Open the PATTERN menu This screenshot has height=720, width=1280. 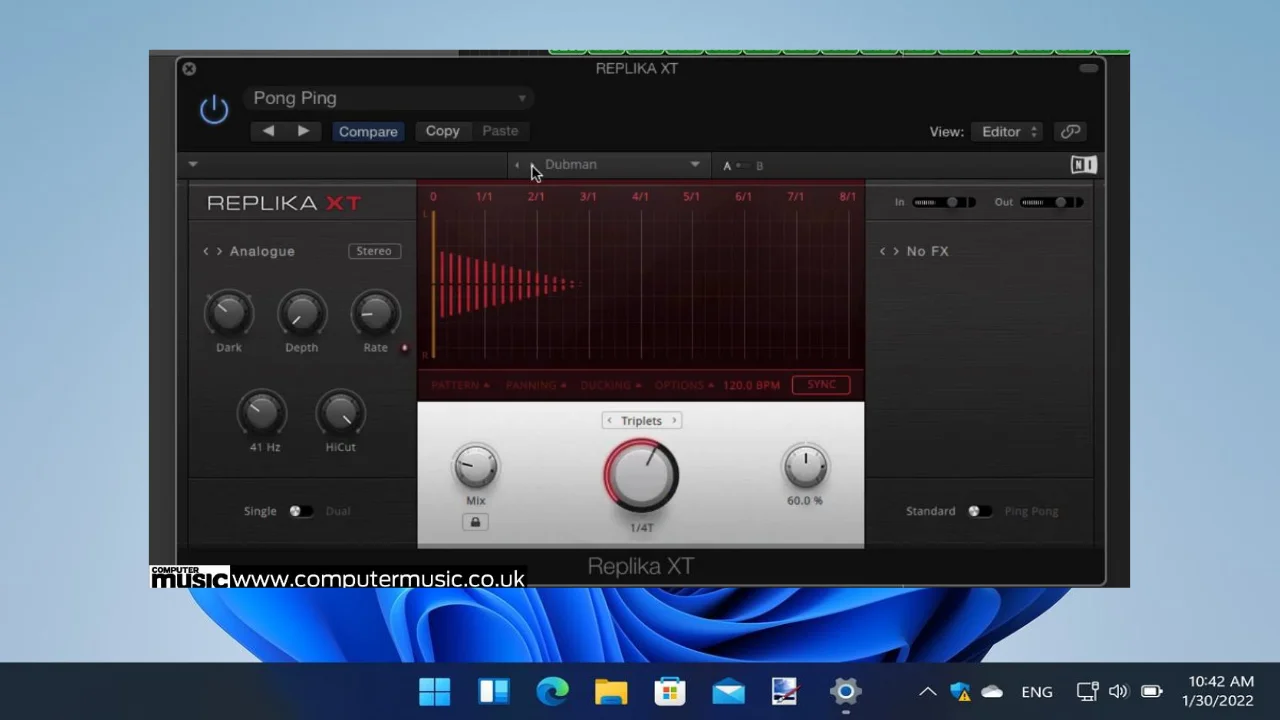[460, 385]
